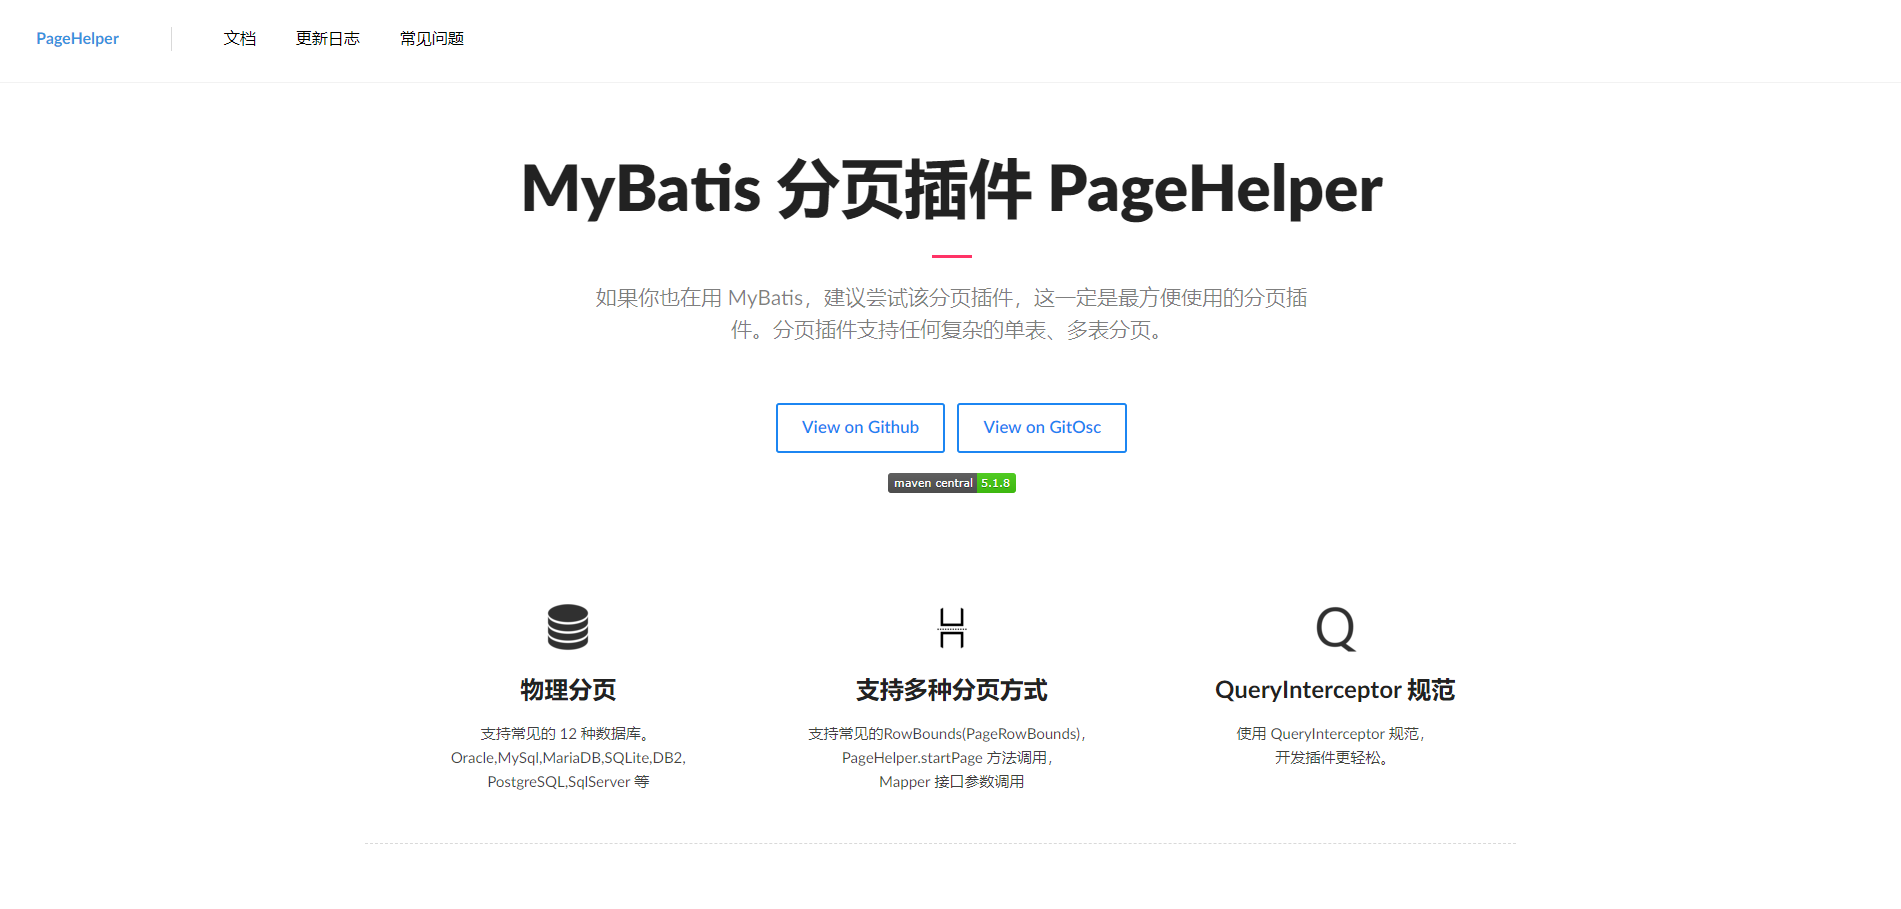Select the 物理分页 feature heading
The height and width of the screenshot is (909, 1901).
pyautogui.click(x=567, y=690)
